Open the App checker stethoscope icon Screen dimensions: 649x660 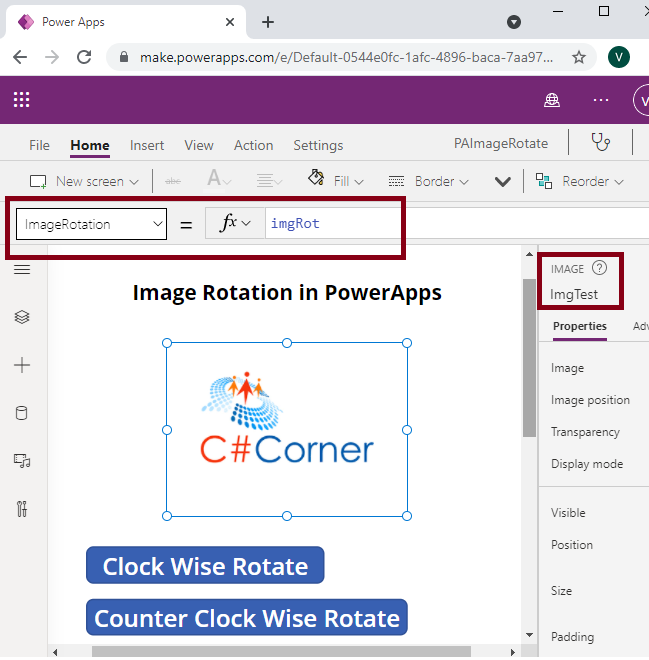point(601,142)
